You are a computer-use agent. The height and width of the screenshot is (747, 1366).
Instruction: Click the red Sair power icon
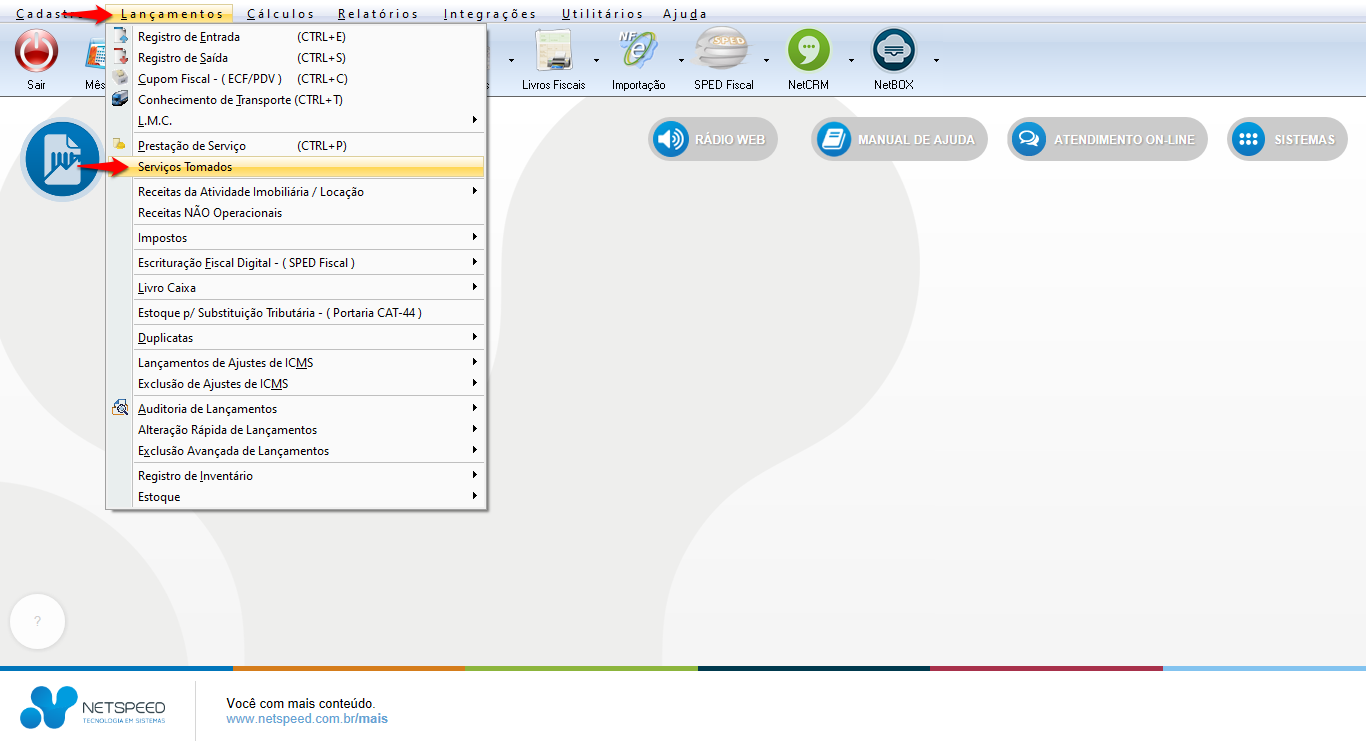[36, 51]
